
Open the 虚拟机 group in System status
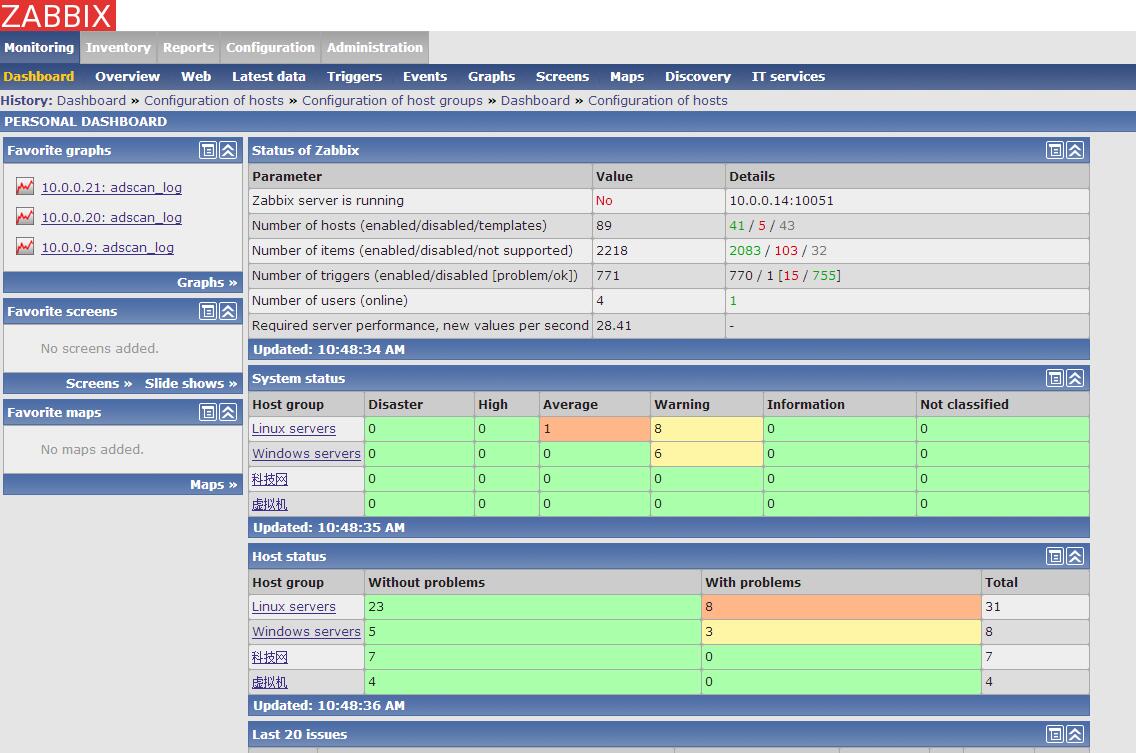click(269, 503)
